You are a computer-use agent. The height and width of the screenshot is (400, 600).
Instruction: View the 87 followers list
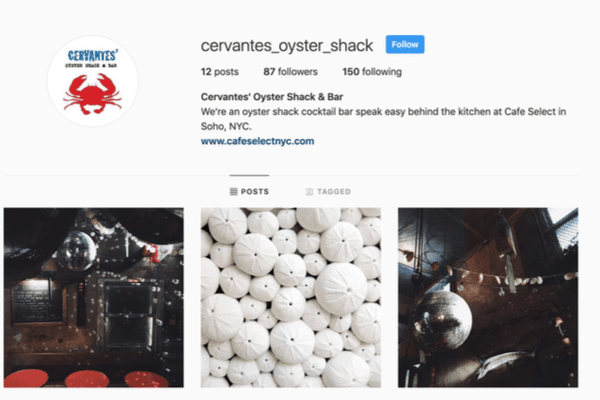click(x=290, y=72)
